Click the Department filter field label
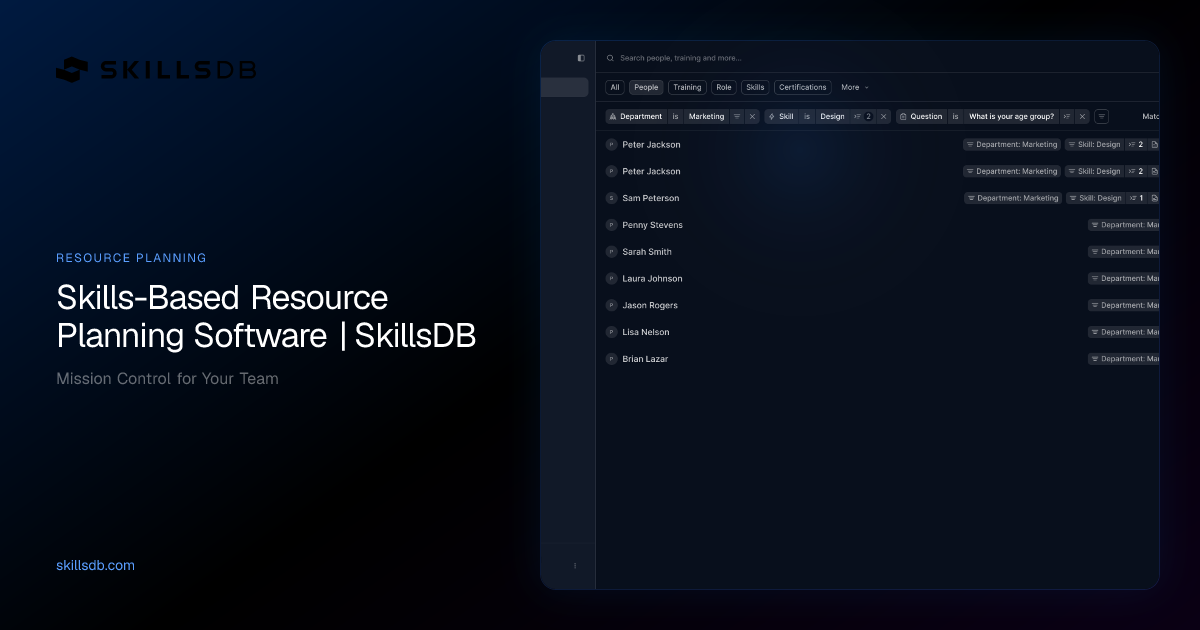The image size is (1200, 630). click(x=636, y=116)
